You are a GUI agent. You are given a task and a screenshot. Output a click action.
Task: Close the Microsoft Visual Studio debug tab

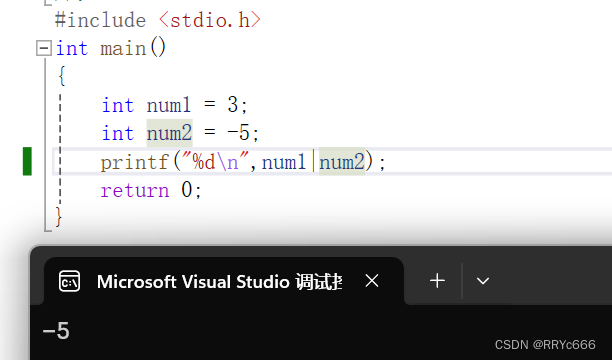tap(372, 281)
